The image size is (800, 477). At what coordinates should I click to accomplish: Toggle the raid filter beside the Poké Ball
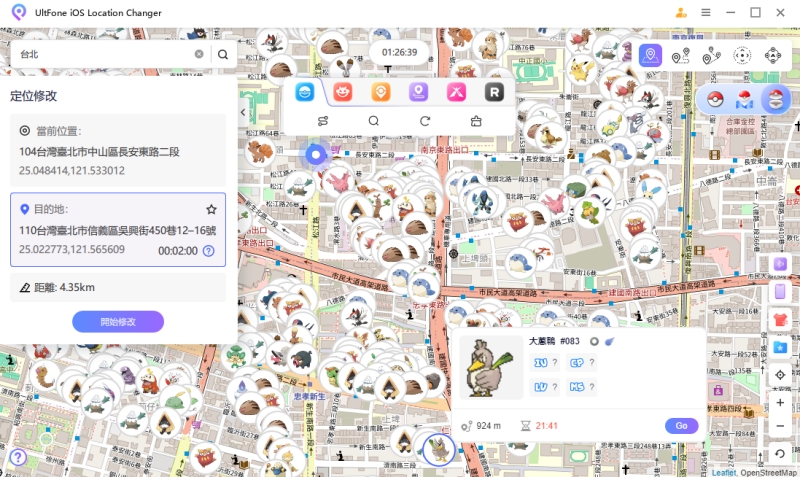(745, 99)
